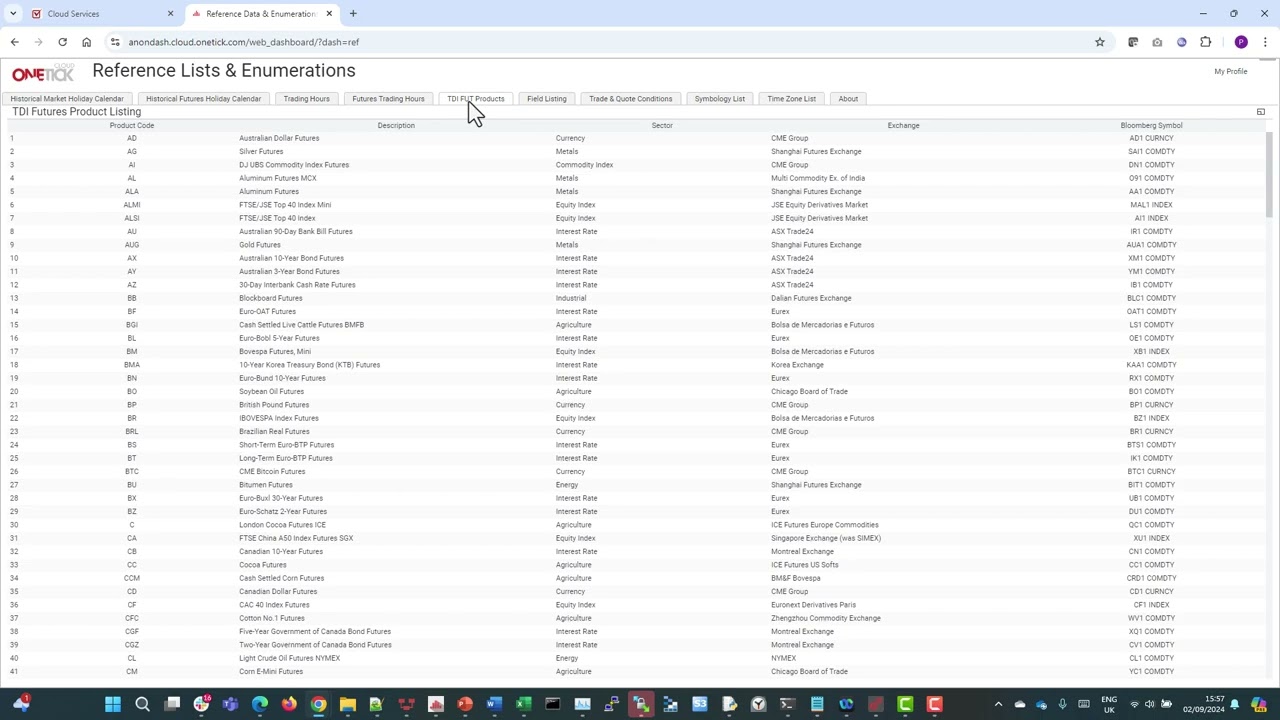Maximize the TDI Futures Product Listing panel
Image resolution: width=1280 pixels, height=720 pixels.
tap(1260, 112)
